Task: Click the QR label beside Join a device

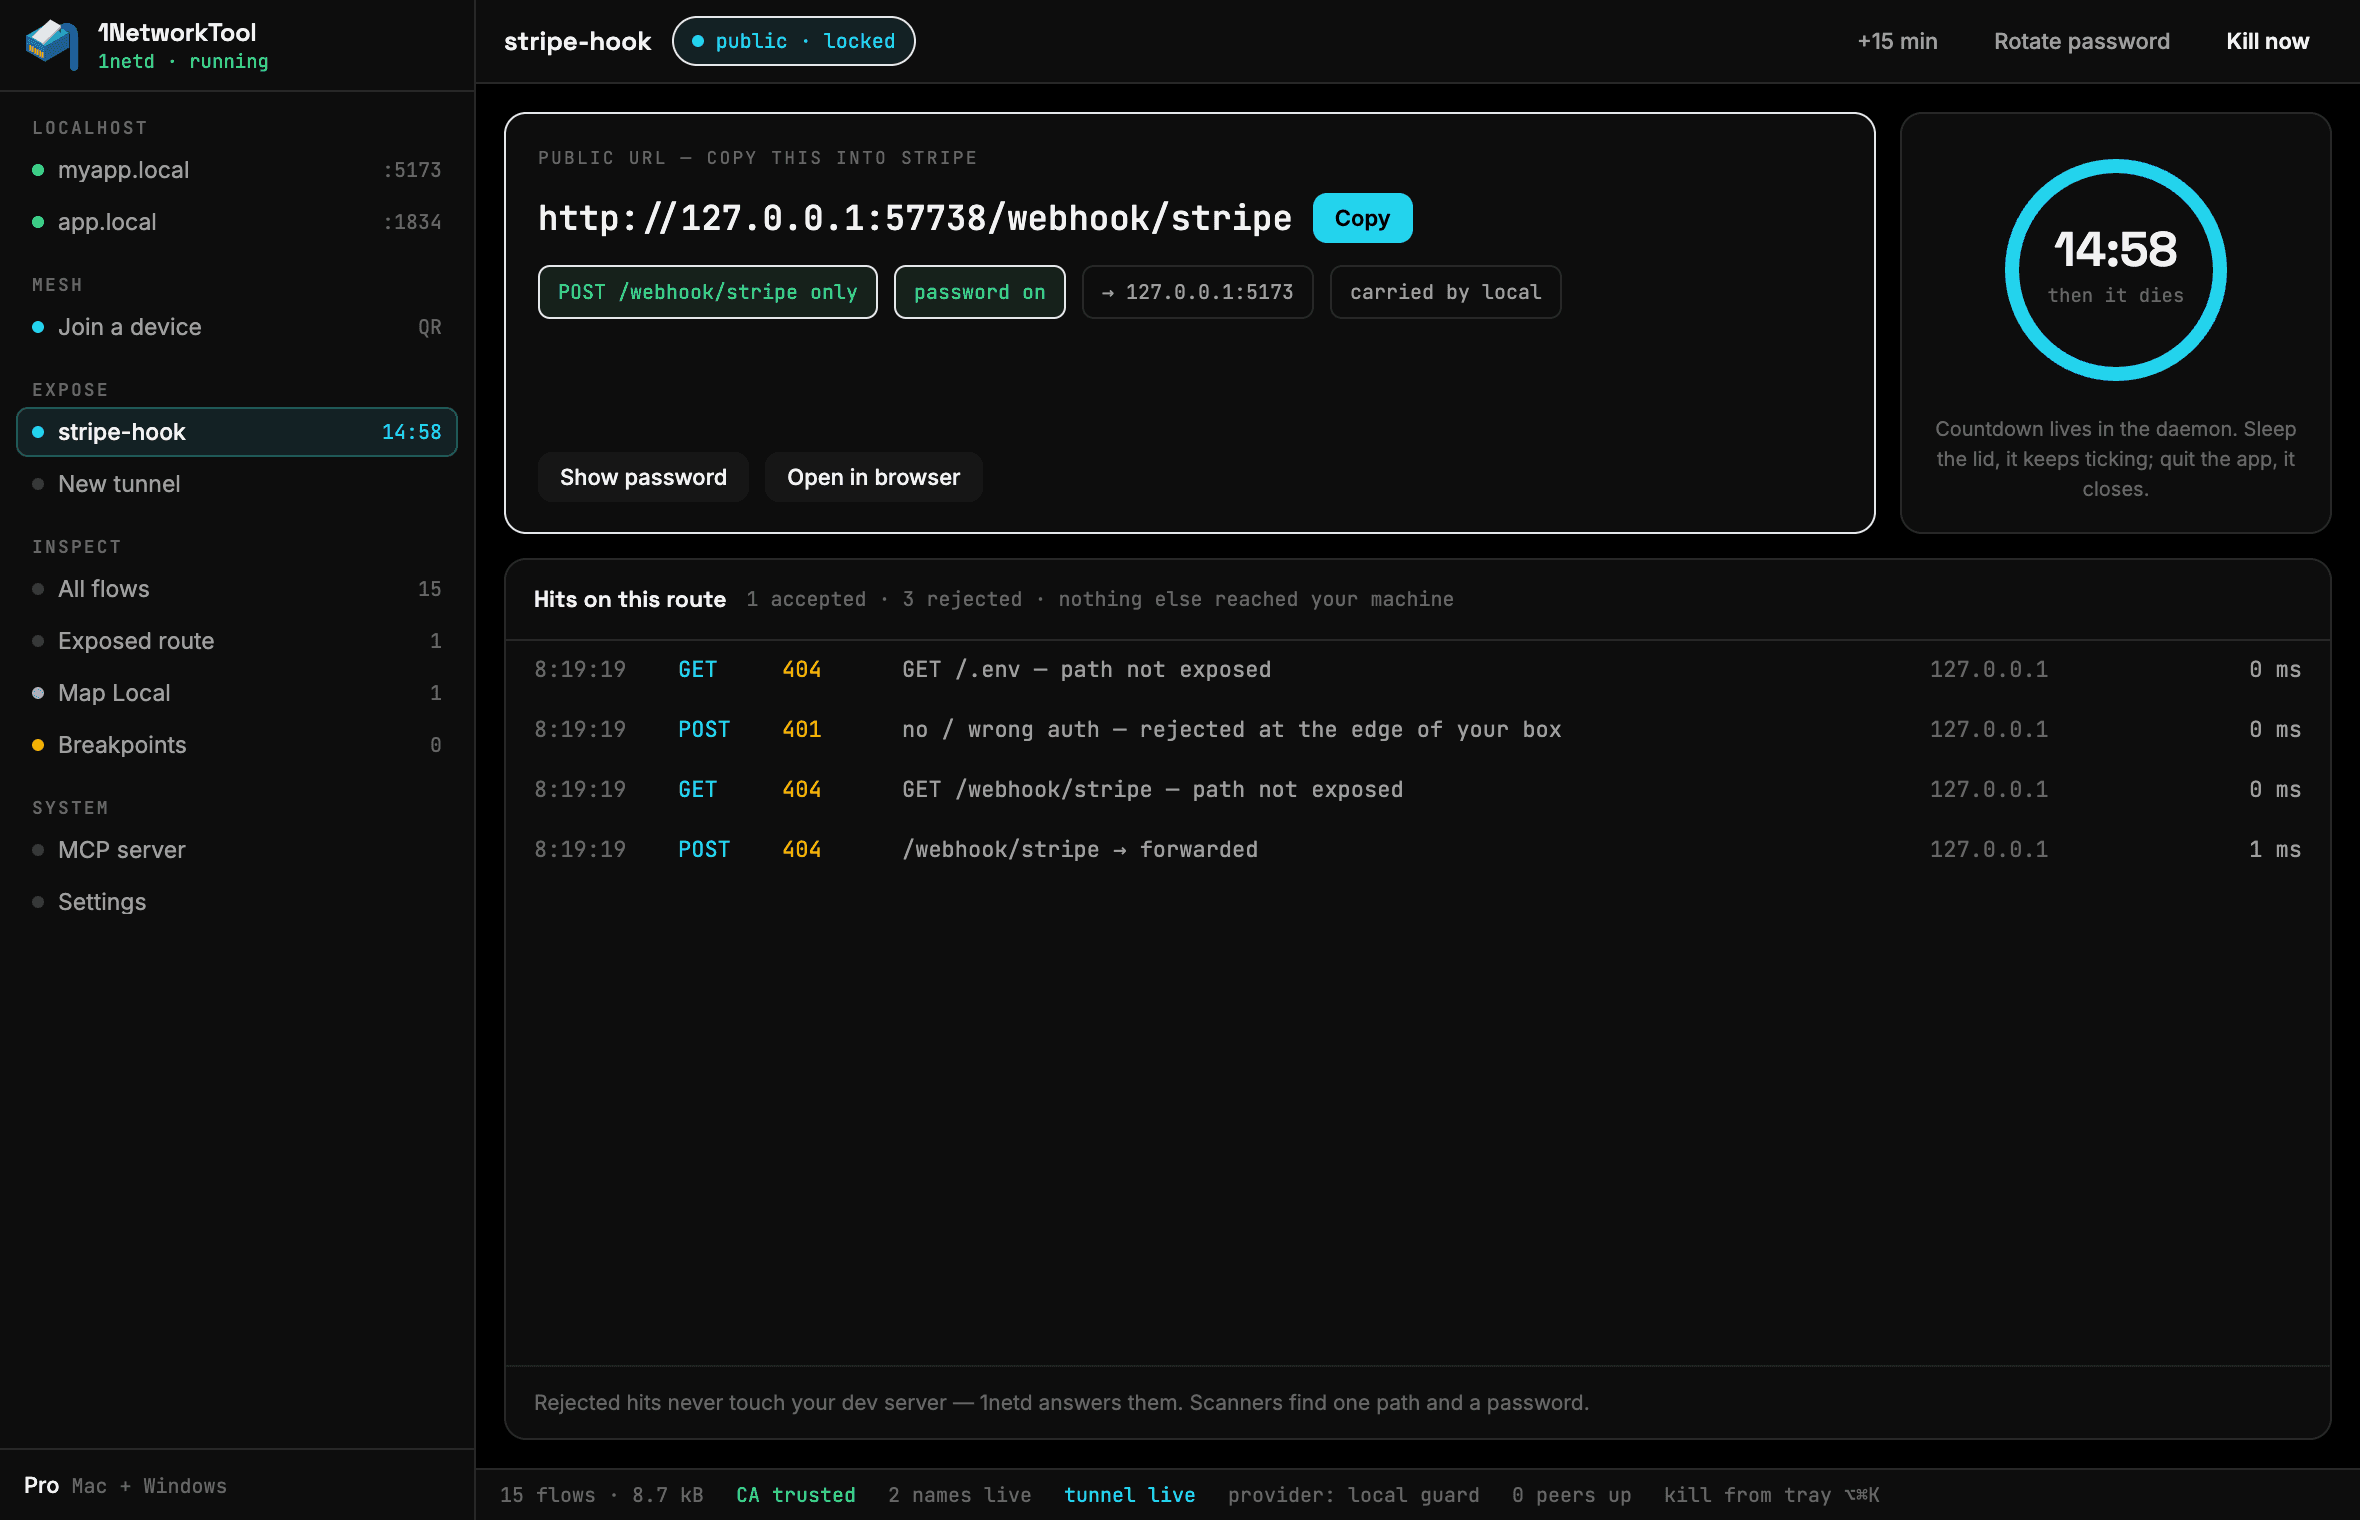Action: 429,327
